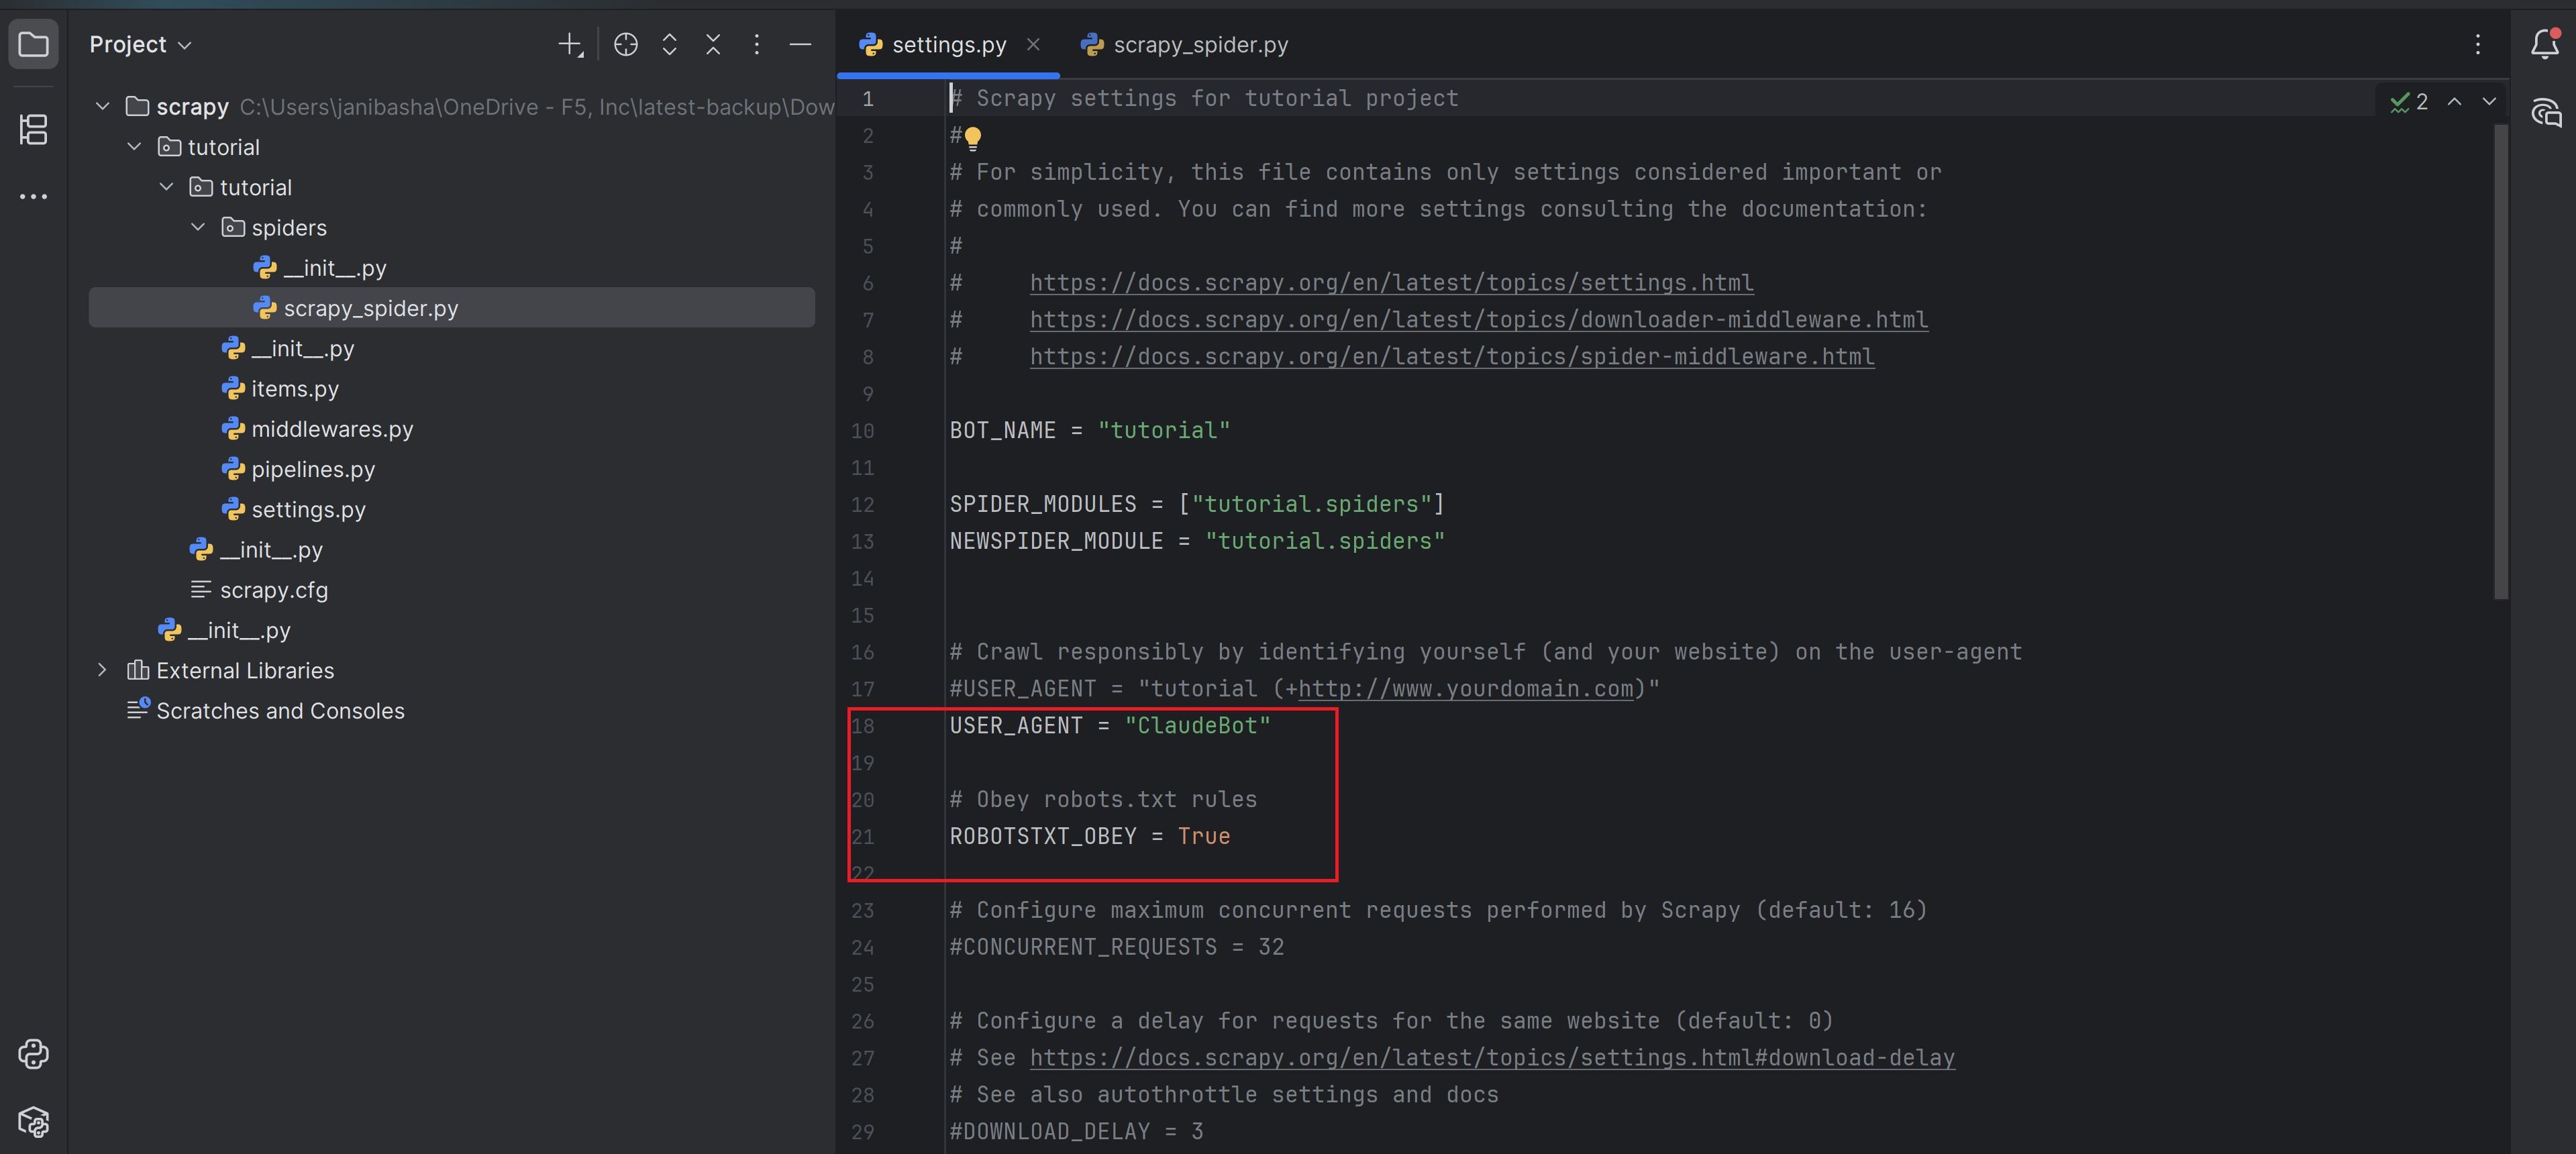Collapse the scrapy root folder
Image resolution: width=2576 pixels, height=1154 pixels.
click(102, 106)
